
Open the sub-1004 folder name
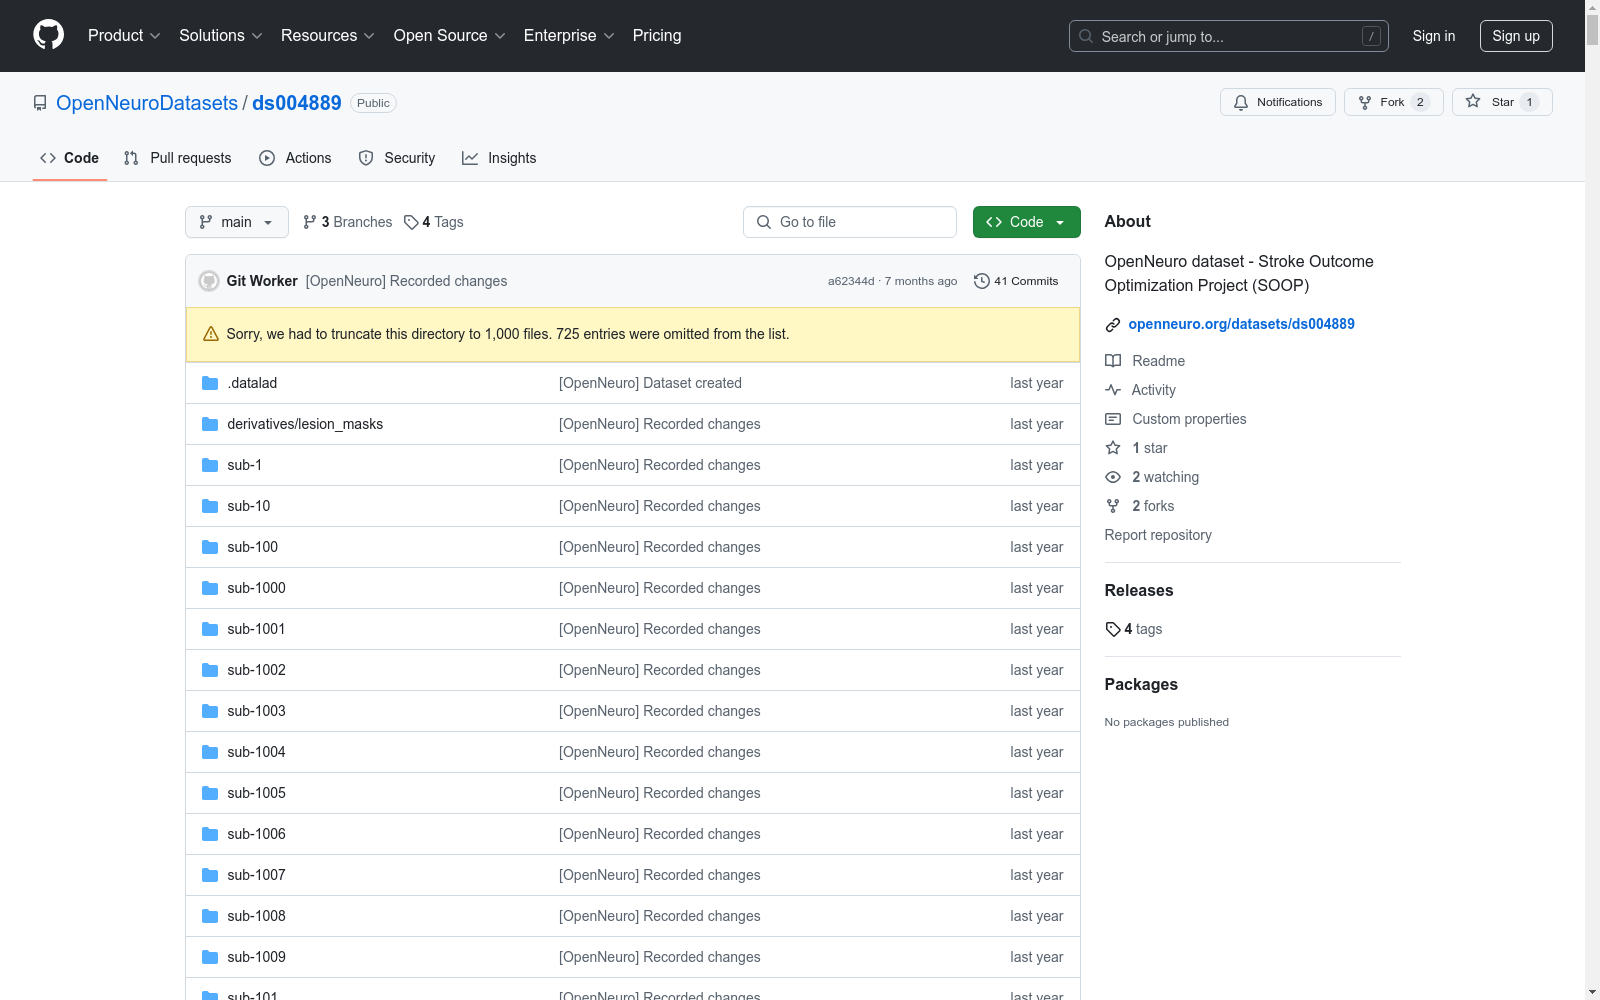(257, 752)
